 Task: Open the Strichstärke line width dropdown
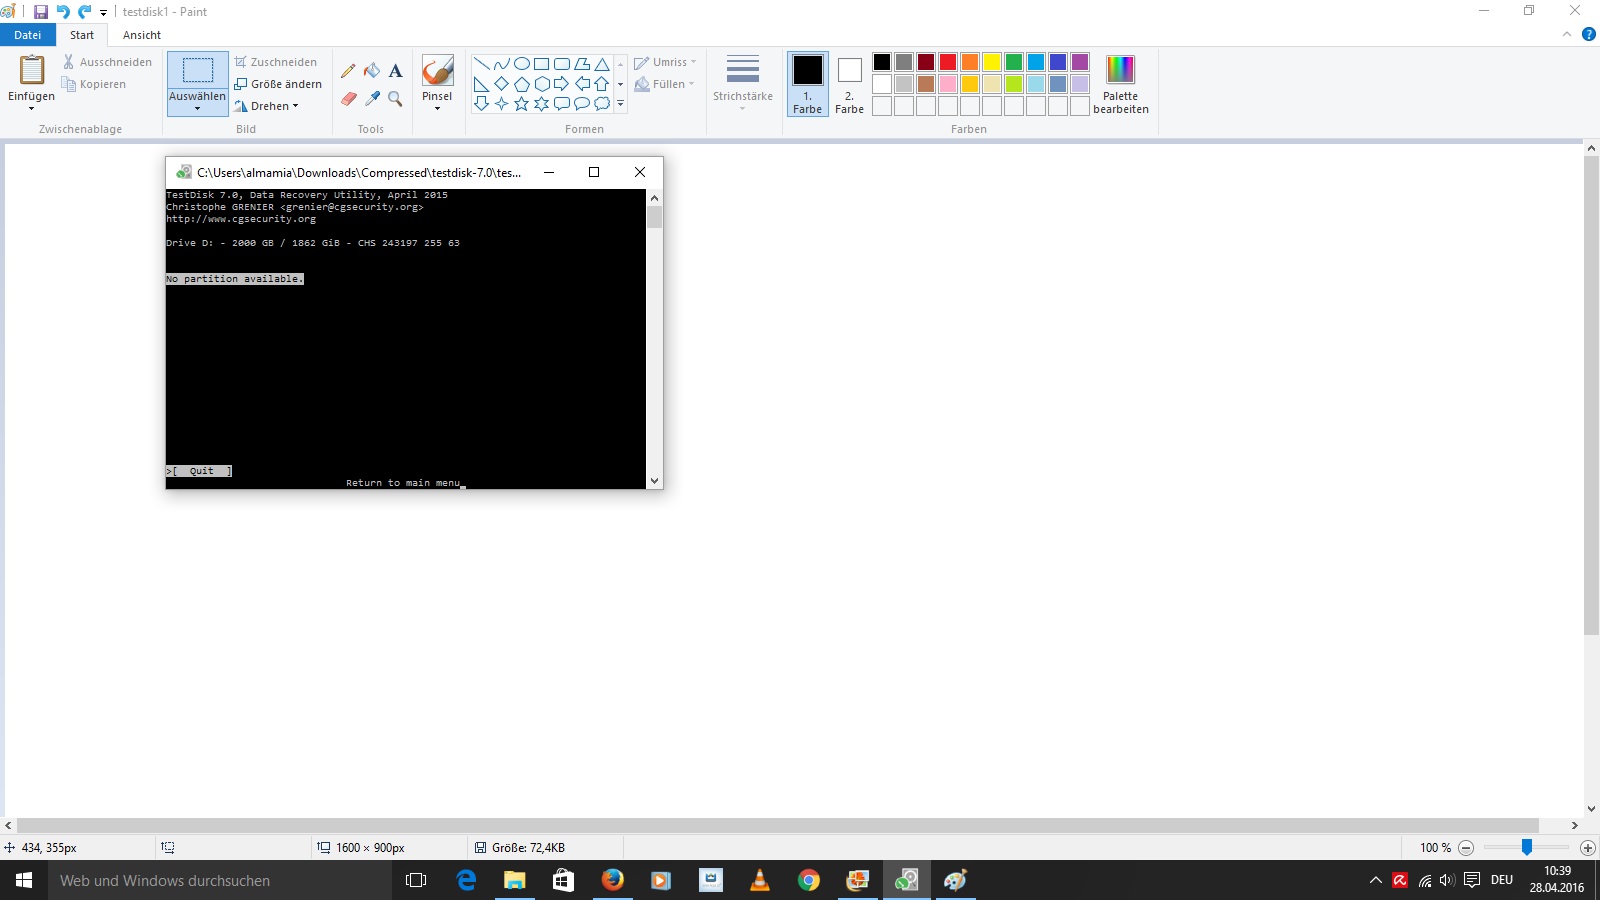743,82
